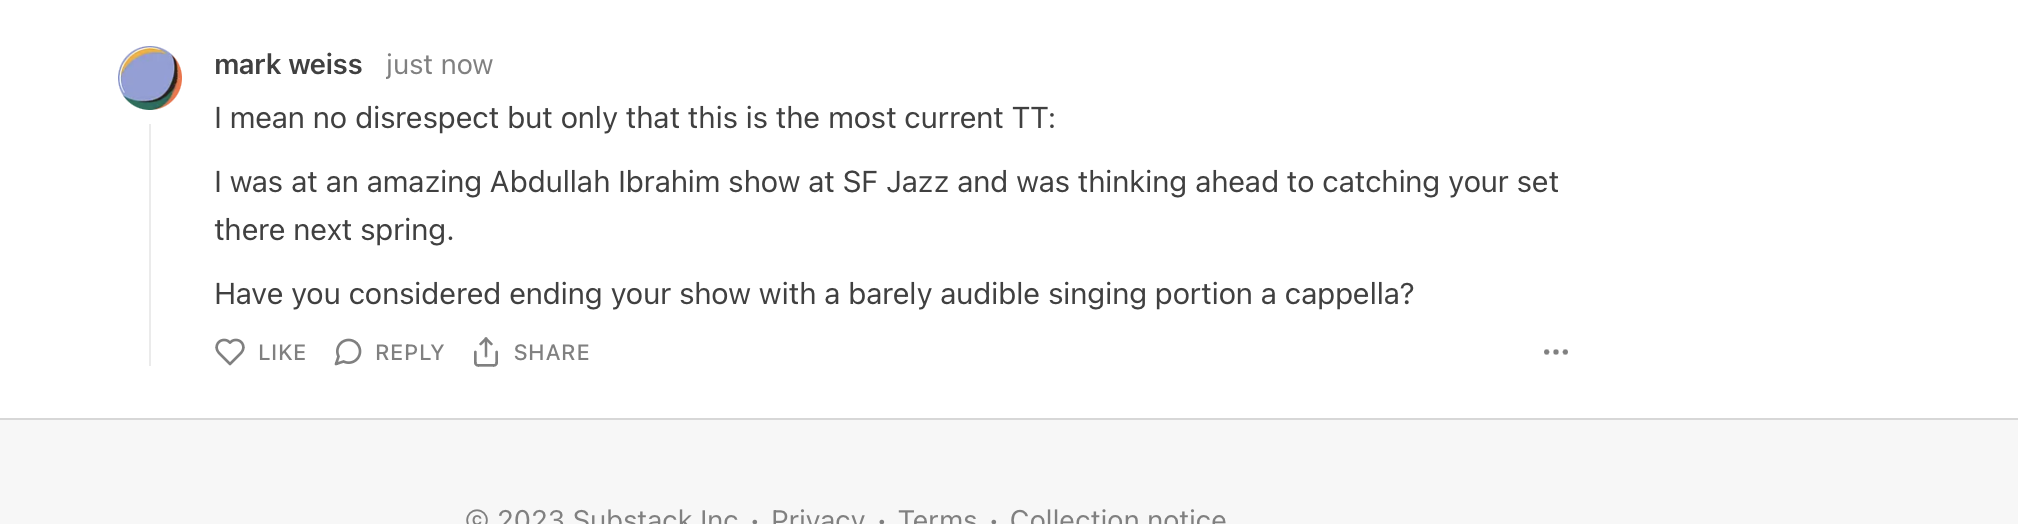Click the mark weiss username
The width and height of the screenshot is (2018, 524).
coord(288,65)
